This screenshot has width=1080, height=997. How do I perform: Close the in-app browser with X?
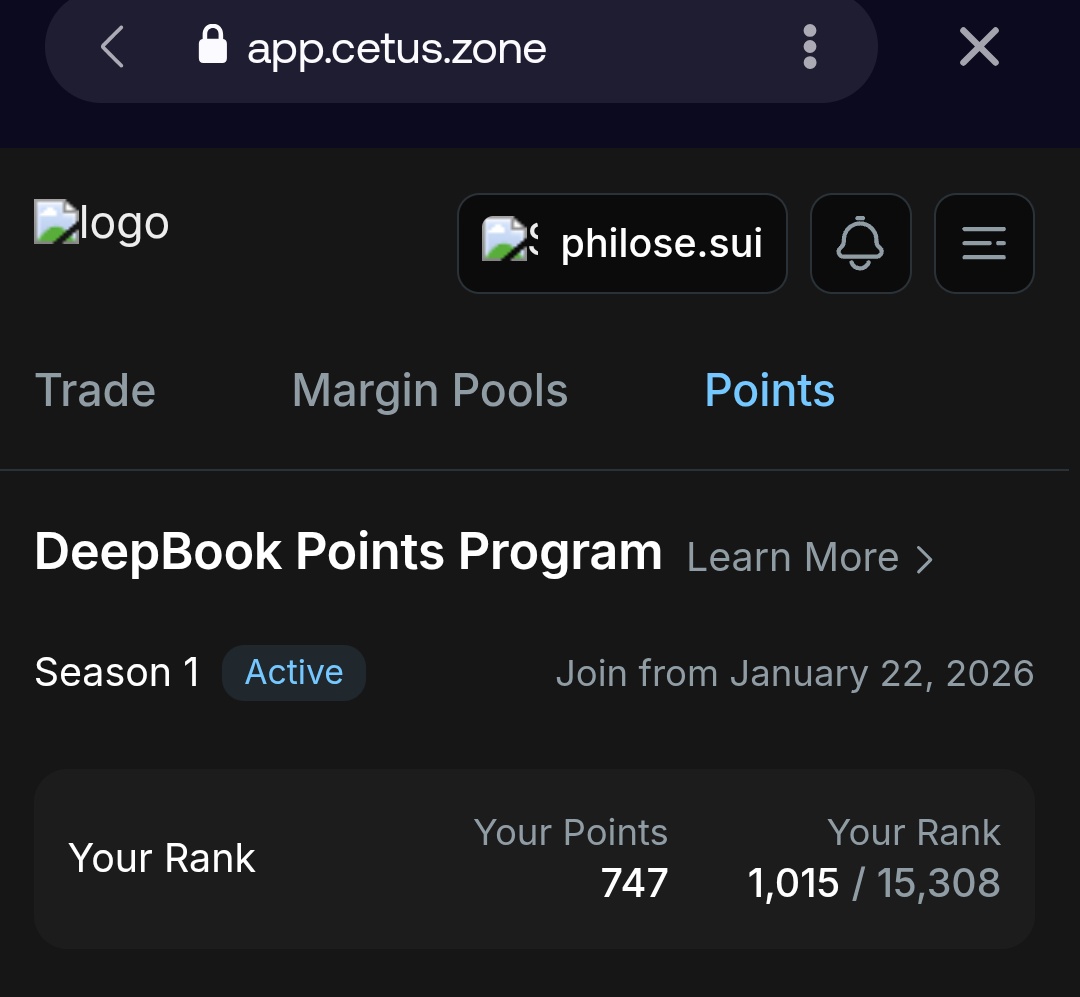pyautogui.click(x=979, y=47)
